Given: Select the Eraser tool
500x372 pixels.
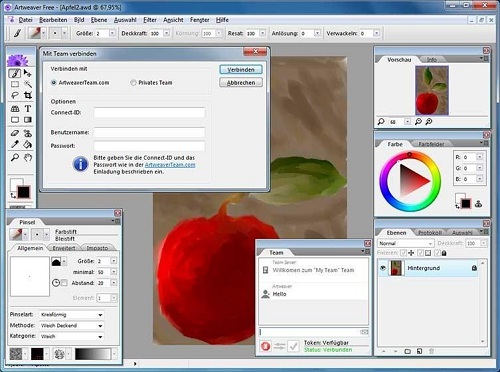Looking at the screenshot, I should [15, 133].
